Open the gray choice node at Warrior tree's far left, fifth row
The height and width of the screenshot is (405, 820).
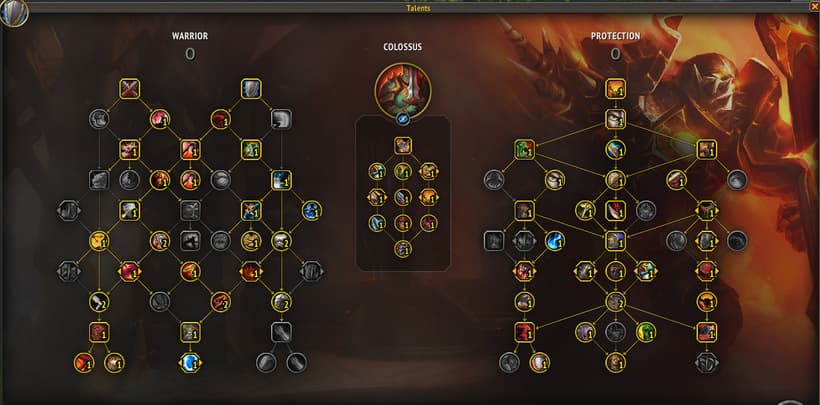pyautogui.click(x=69, y=210)
